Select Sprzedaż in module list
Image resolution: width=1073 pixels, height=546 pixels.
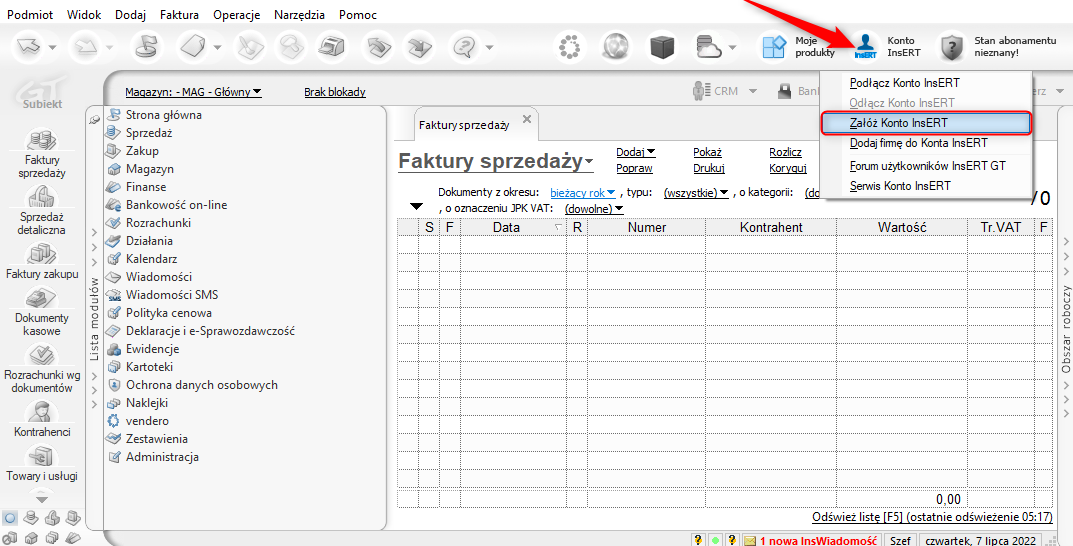coord(148,133)
